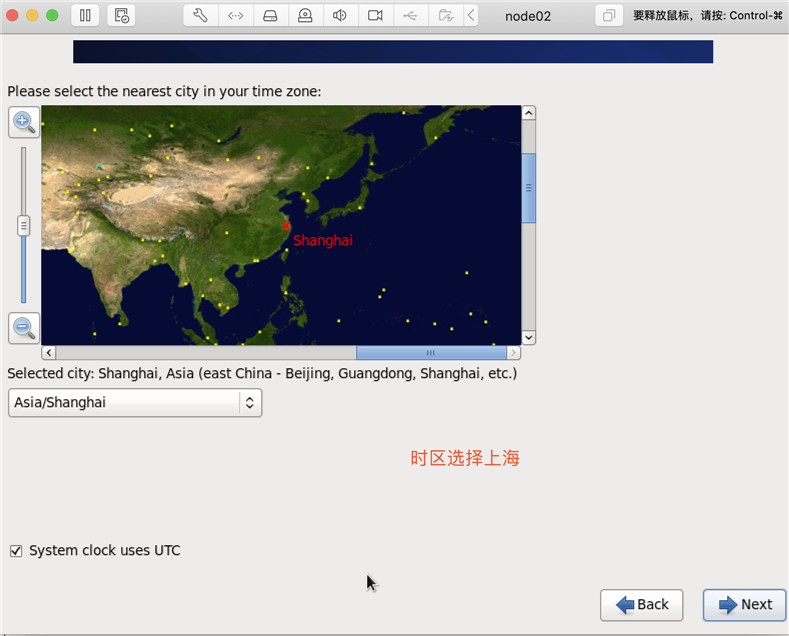Image resolution: width=789 pixels, height=636 pixels.
Task: Adjust the map zoom level slider
Action: 24,225
